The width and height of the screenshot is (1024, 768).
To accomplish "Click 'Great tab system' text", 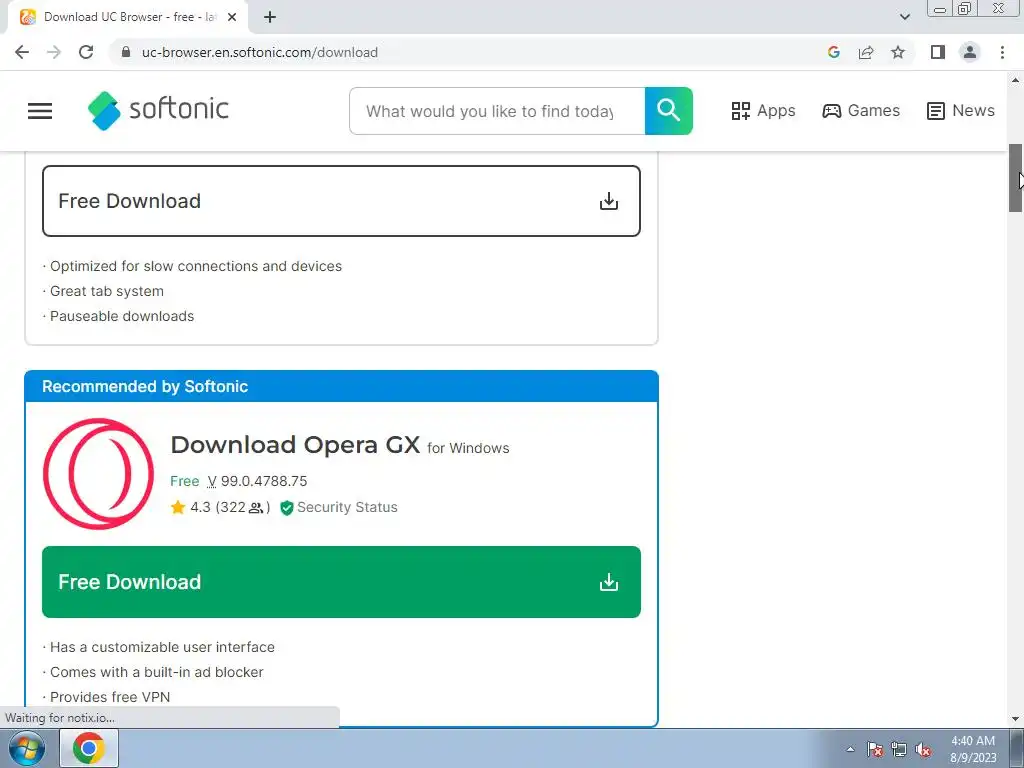I will tap(107, 291).
